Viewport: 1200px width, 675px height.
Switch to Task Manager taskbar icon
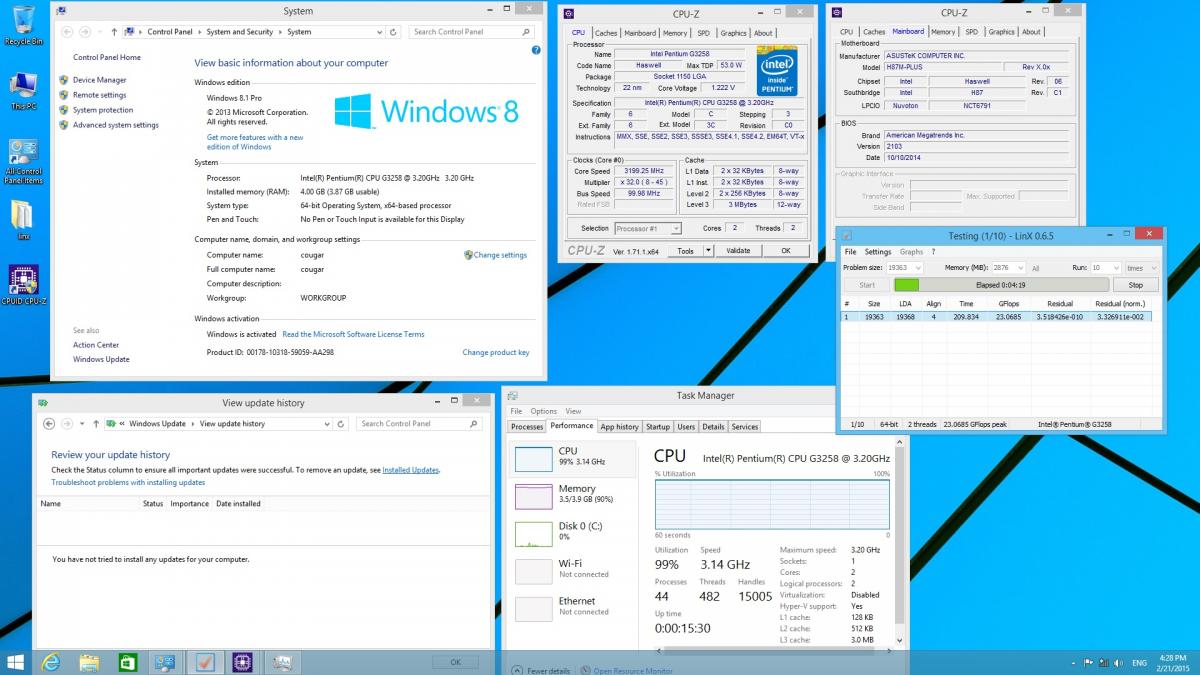(x=282, y=662)
